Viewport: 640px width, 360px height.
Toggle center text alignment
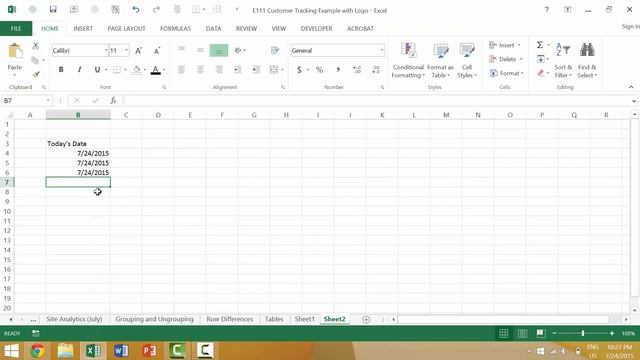200,70
